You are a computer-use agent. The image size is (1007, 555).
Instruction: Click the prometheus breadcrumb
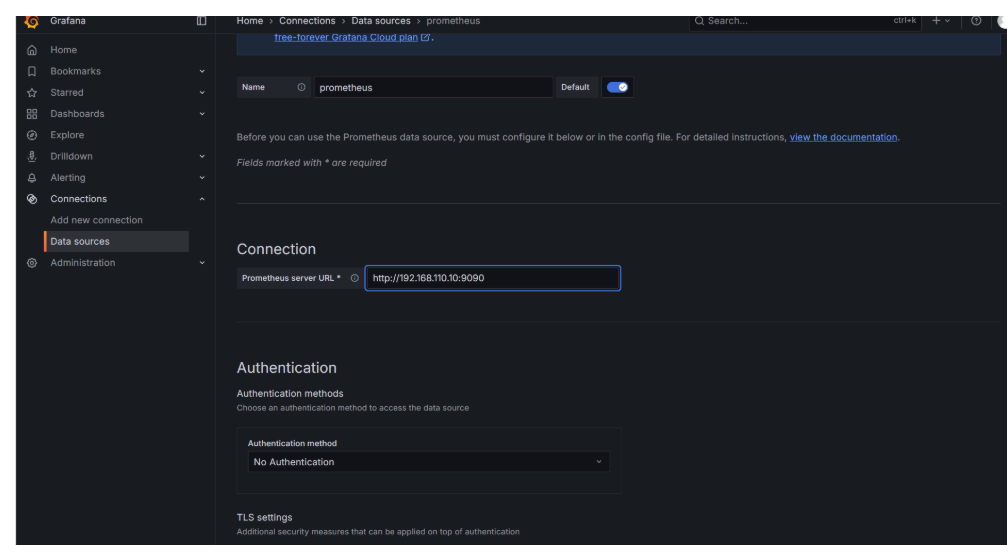pyautogui.click(x=453, y=21)
